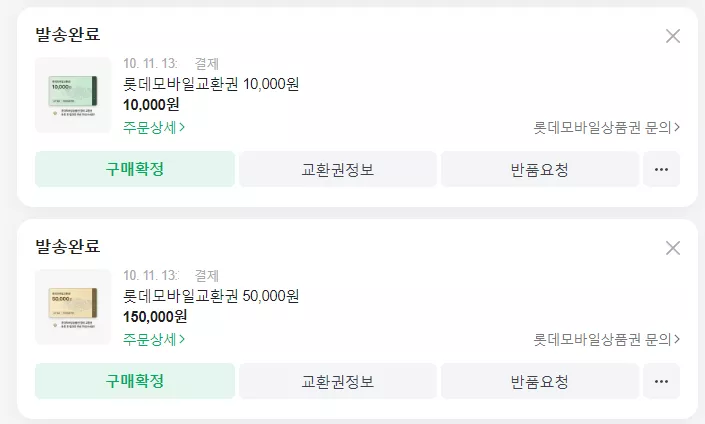
Task: Open 교환권정보 for the 10,000원 voucher
Action: coord(338,169)
